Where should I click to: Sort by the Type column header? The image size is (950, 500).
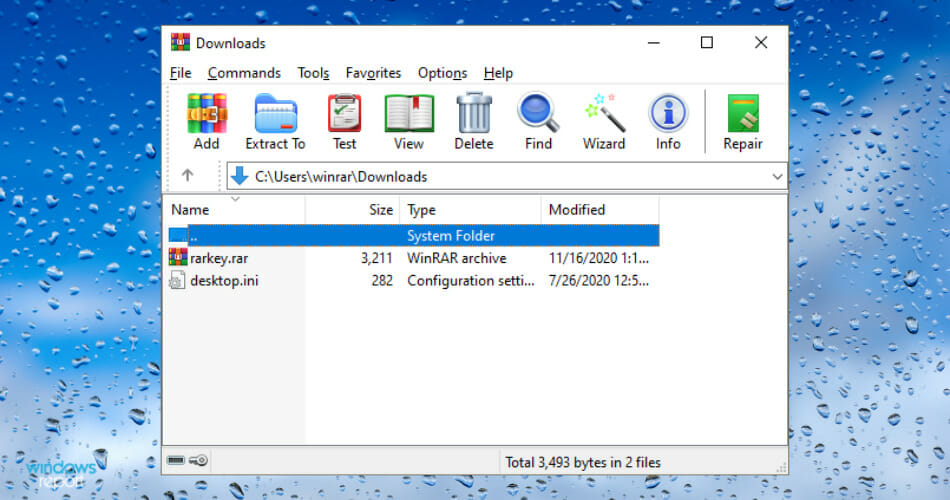point(470,210)
